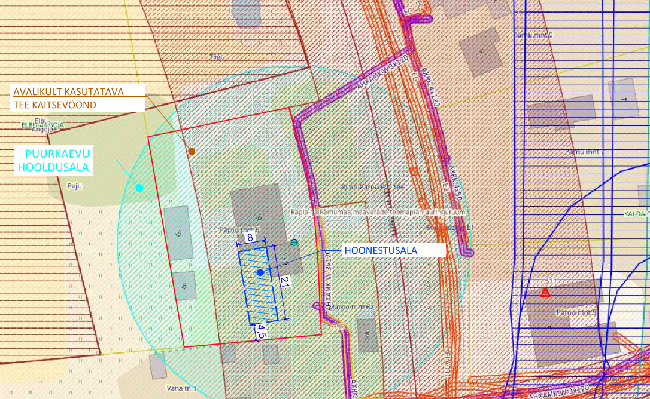
Task: Click the purple cable end loop right of HOONESTUSALA
Action: 468,251
